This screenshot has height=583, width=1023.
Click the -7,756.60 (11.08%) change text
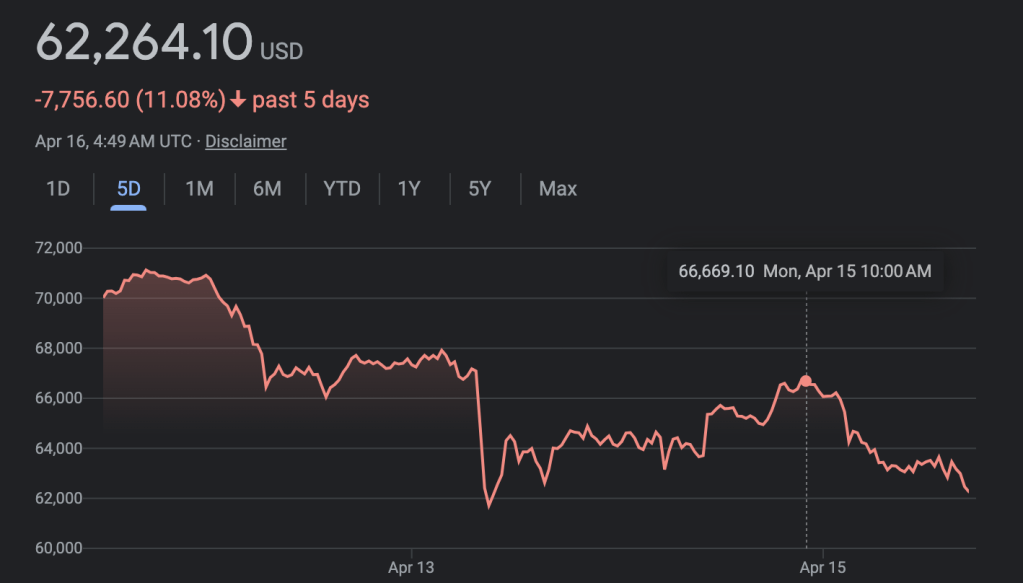pyautogui.click(x=130, y=100)
